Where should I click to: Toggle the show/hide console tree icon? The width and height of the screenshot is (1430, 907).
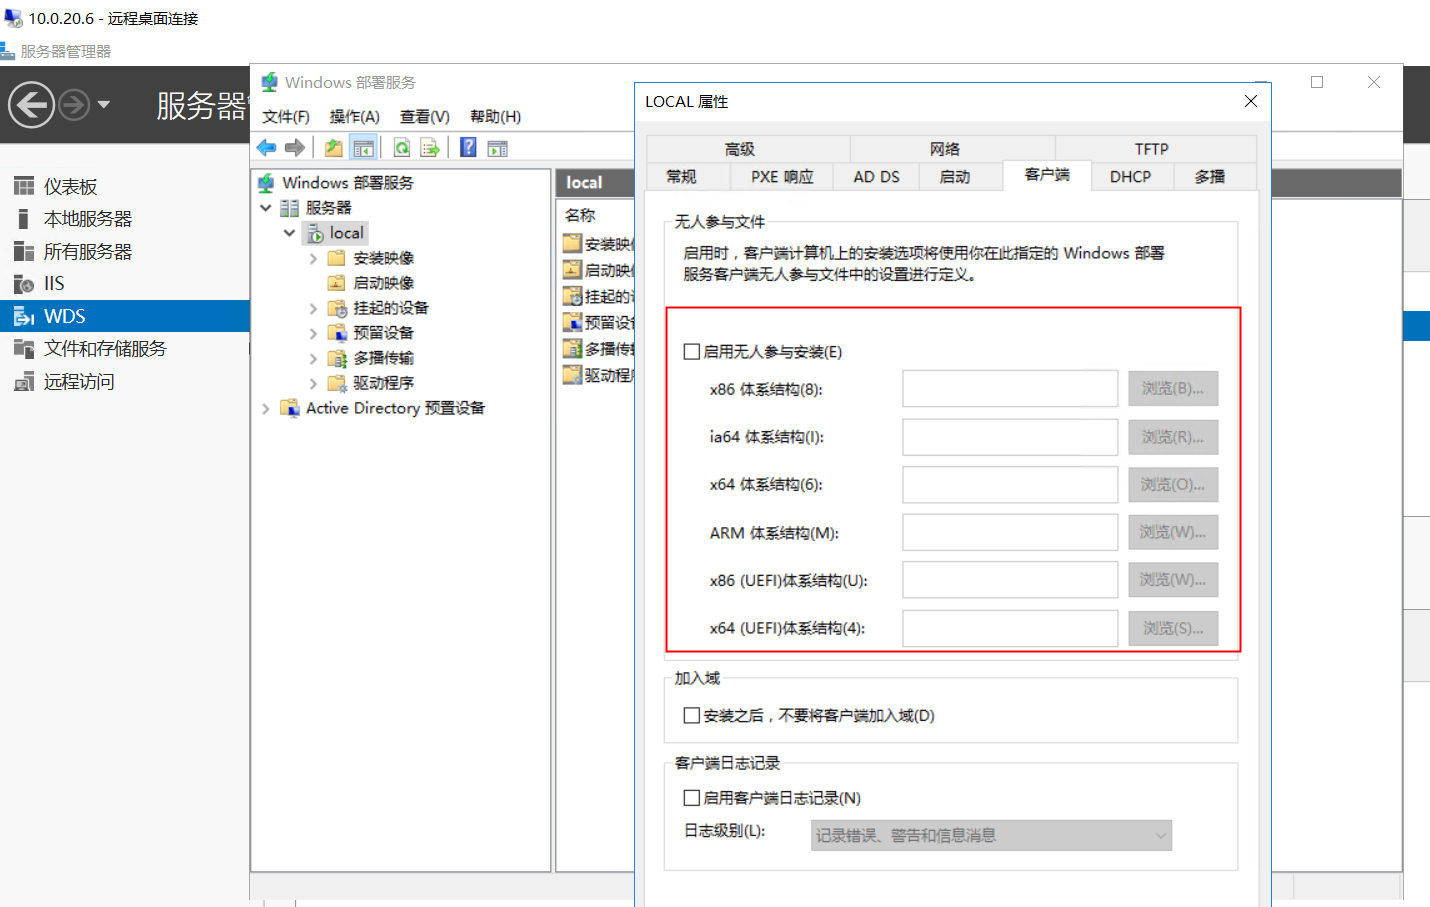[364, 148]
